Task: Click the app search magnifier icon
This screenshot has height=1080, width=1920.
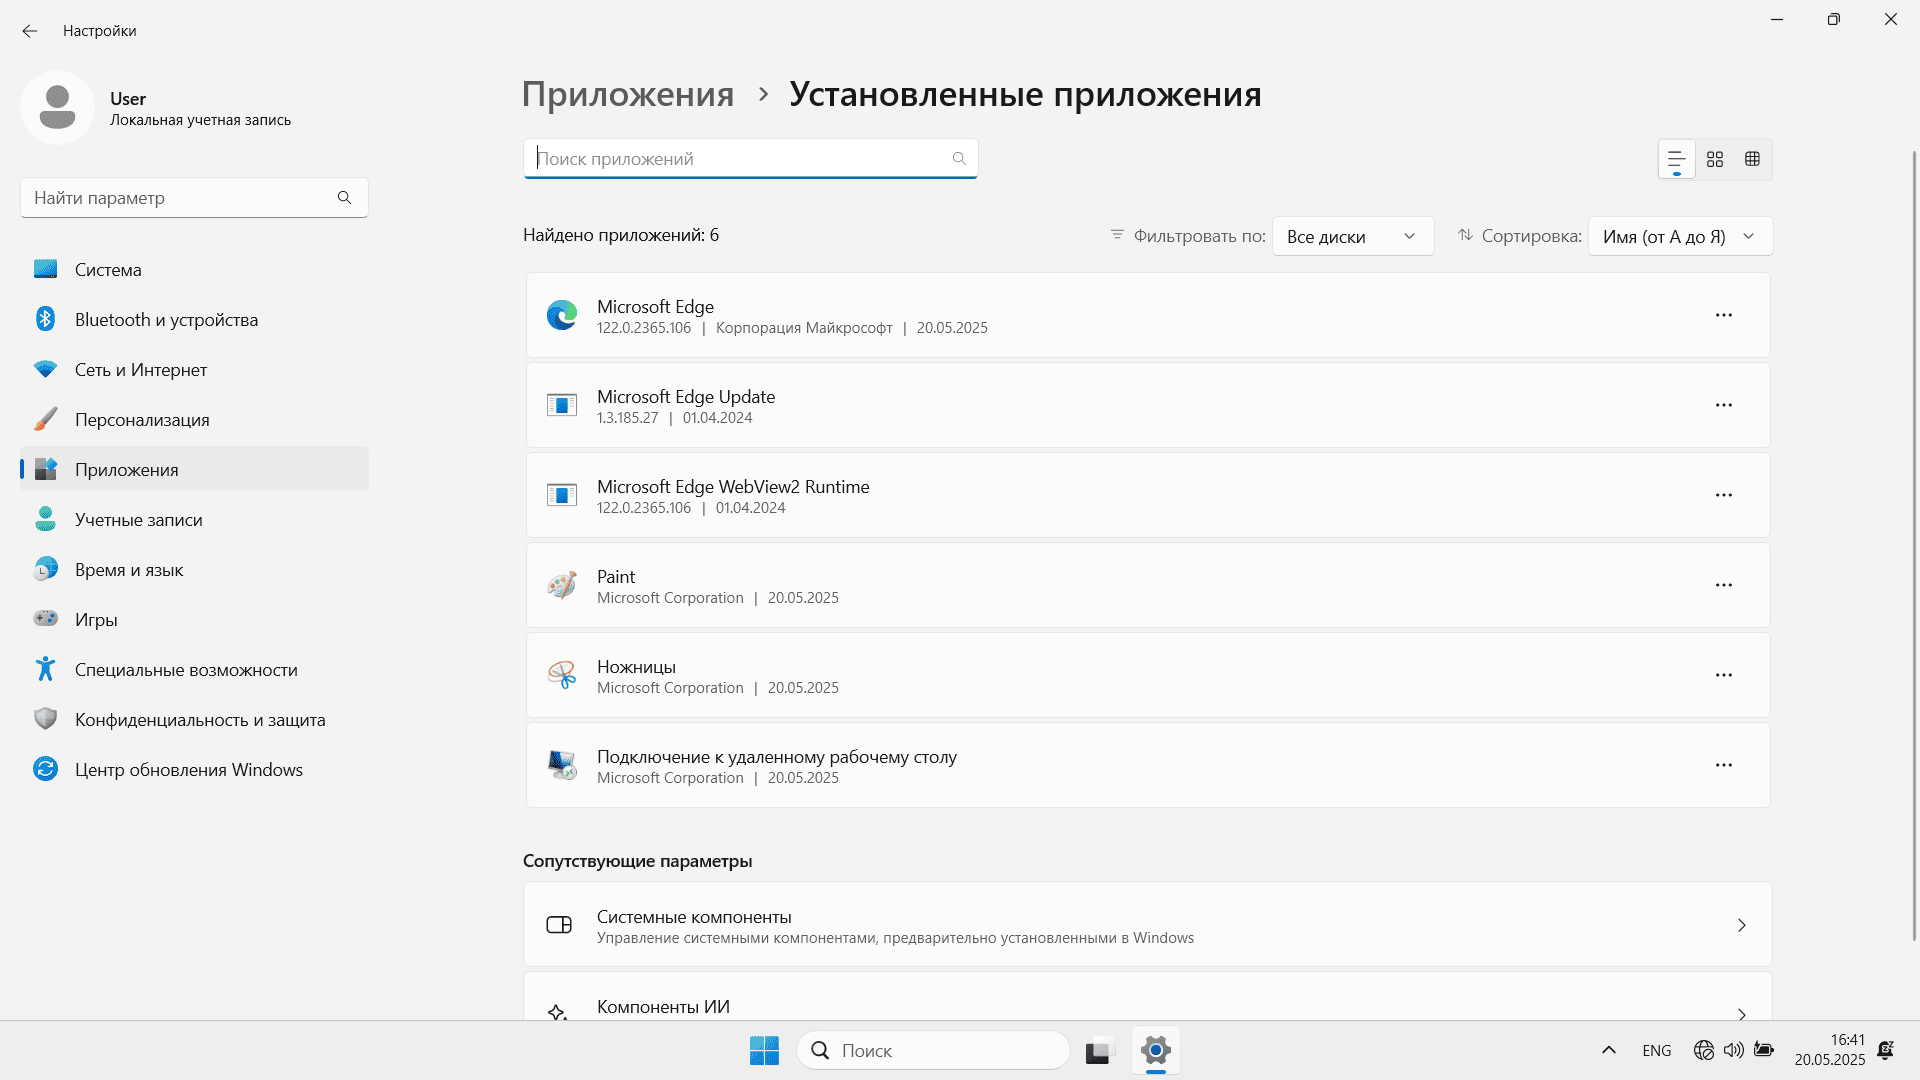Action: click(x=959, y=158)
